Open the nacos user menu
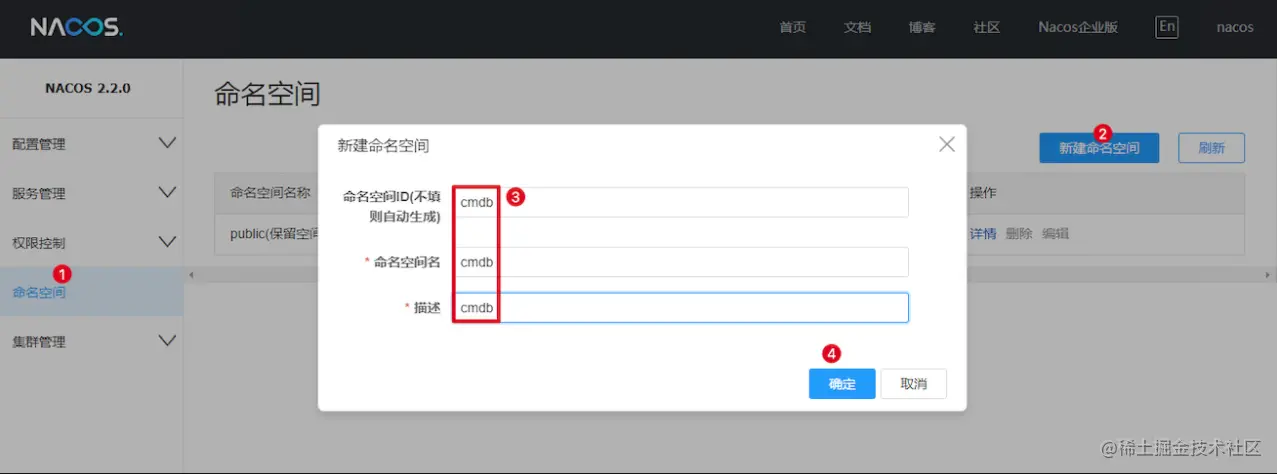 pyautogui.click(x=1235, y=28)
